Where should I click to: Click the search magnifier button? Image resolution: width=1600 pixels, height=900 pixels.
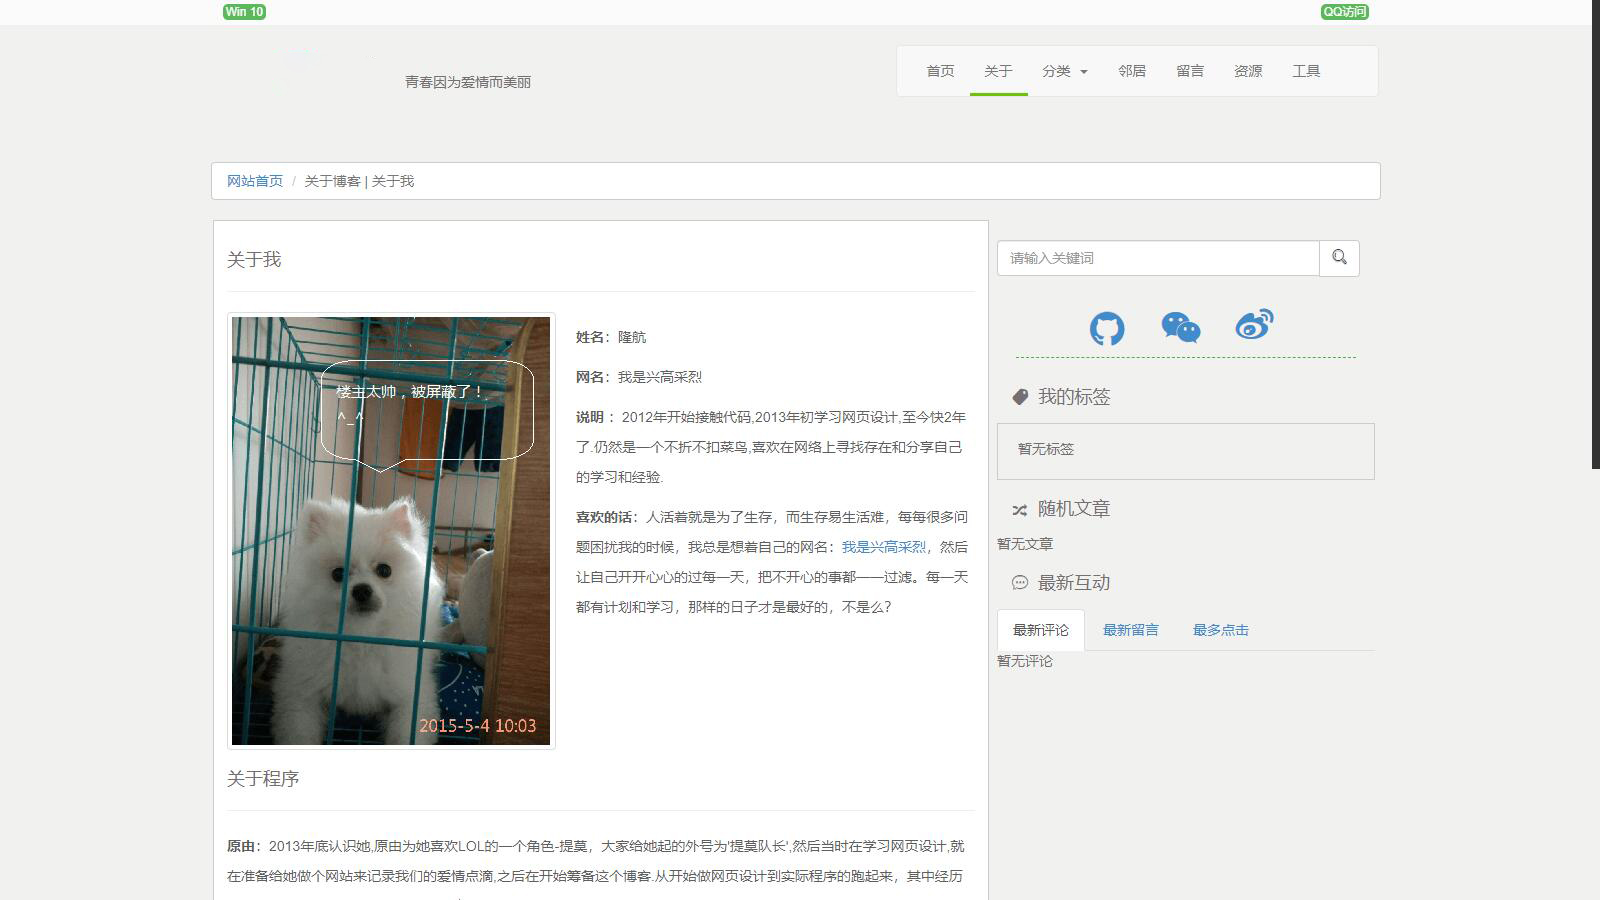1339,258
